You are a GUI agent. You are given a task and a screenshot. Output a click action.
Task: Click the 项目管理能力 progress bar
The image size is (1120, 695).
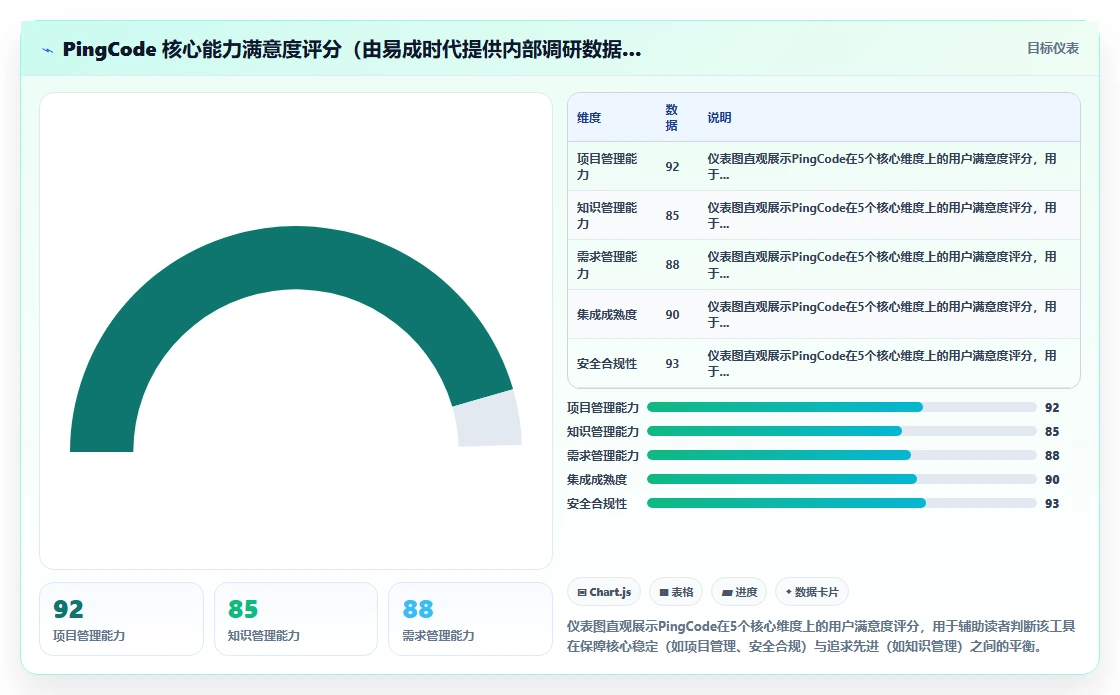click(x=841, y=407)
